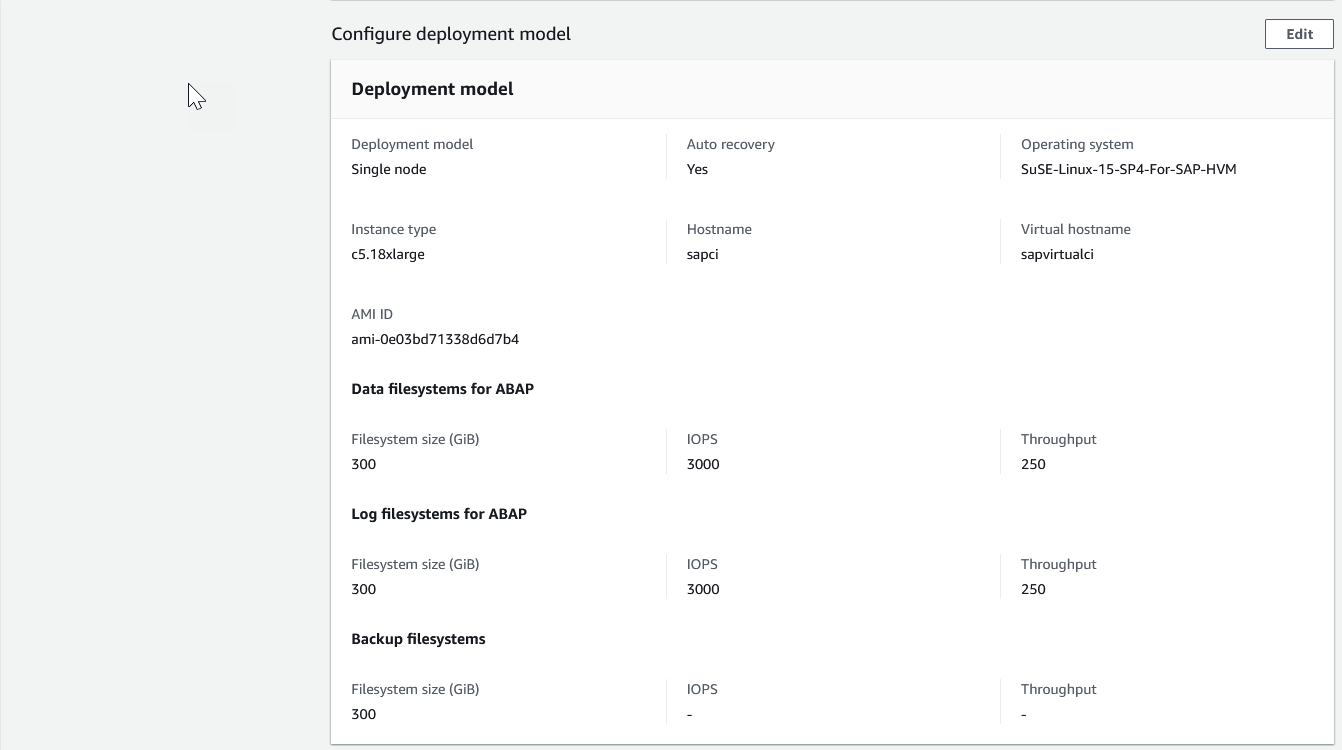Click the Backup filesystems heading
The height and width of the screenshot is (750, 1342).
(418, 639)
